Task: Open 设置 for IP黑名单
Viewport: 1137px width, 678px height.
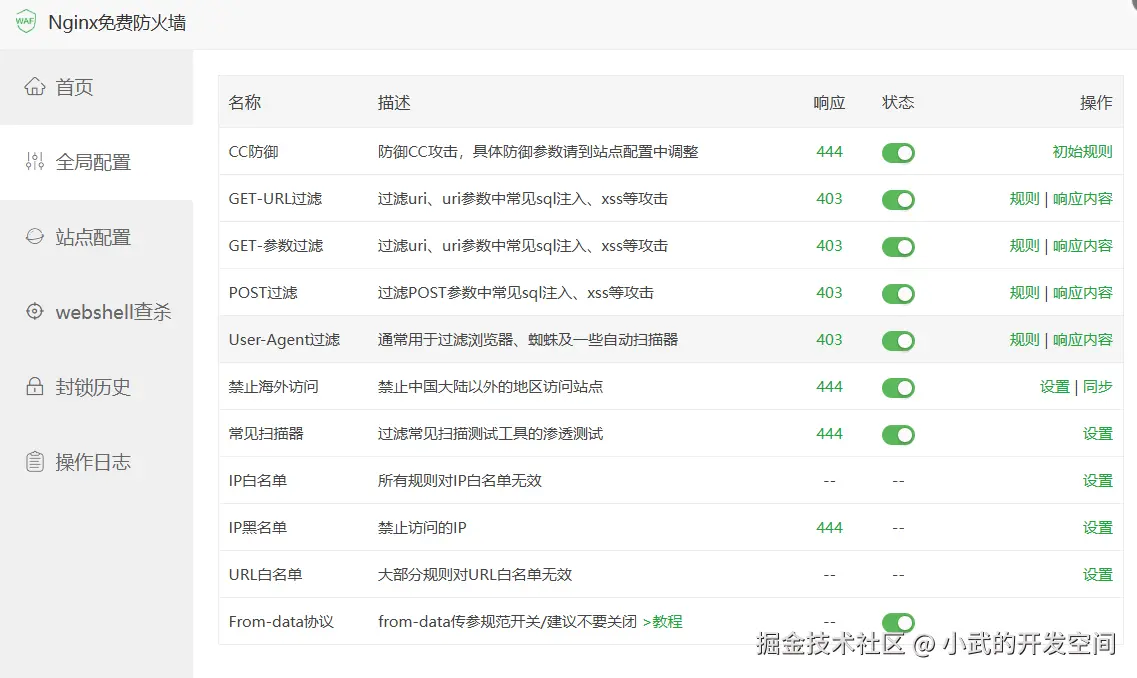Action: coord(1097,528)
